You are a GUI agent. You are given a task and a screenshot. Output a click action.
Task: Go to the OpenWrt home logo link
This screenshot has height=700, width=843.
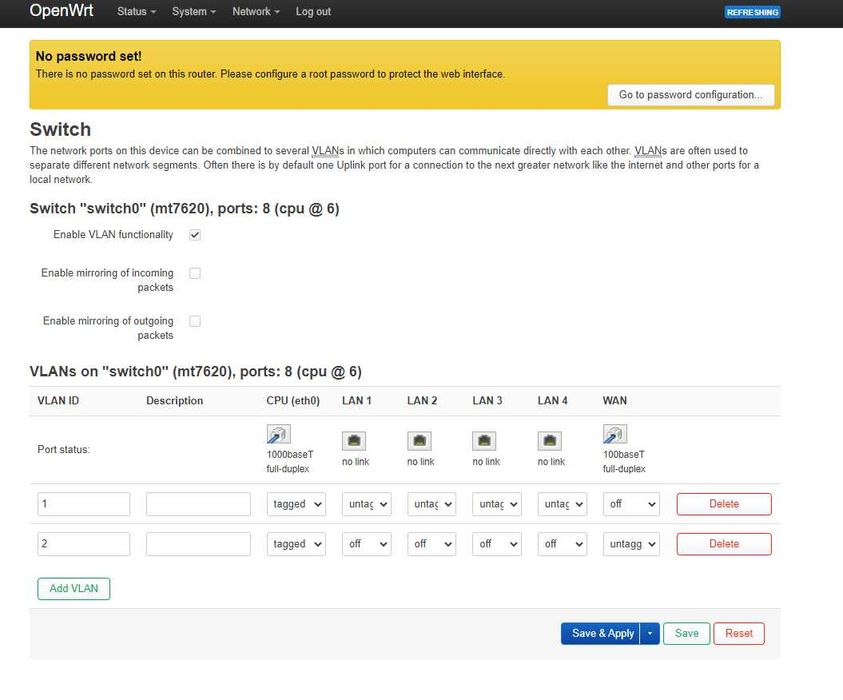61,10
